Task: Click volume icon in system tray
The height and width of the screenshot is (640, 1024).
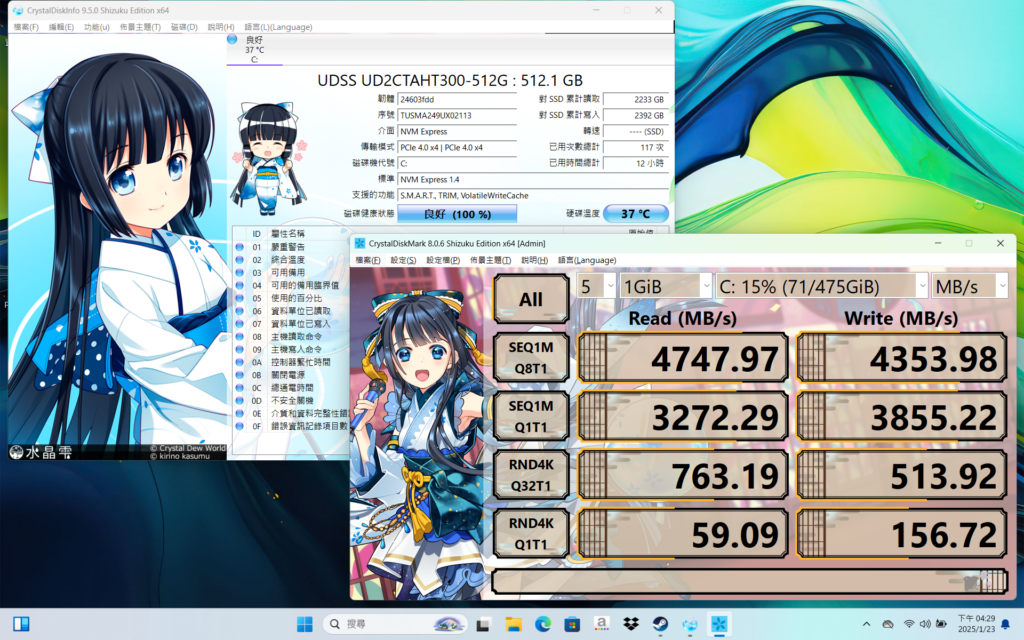Action: click(x=925, y=624)
